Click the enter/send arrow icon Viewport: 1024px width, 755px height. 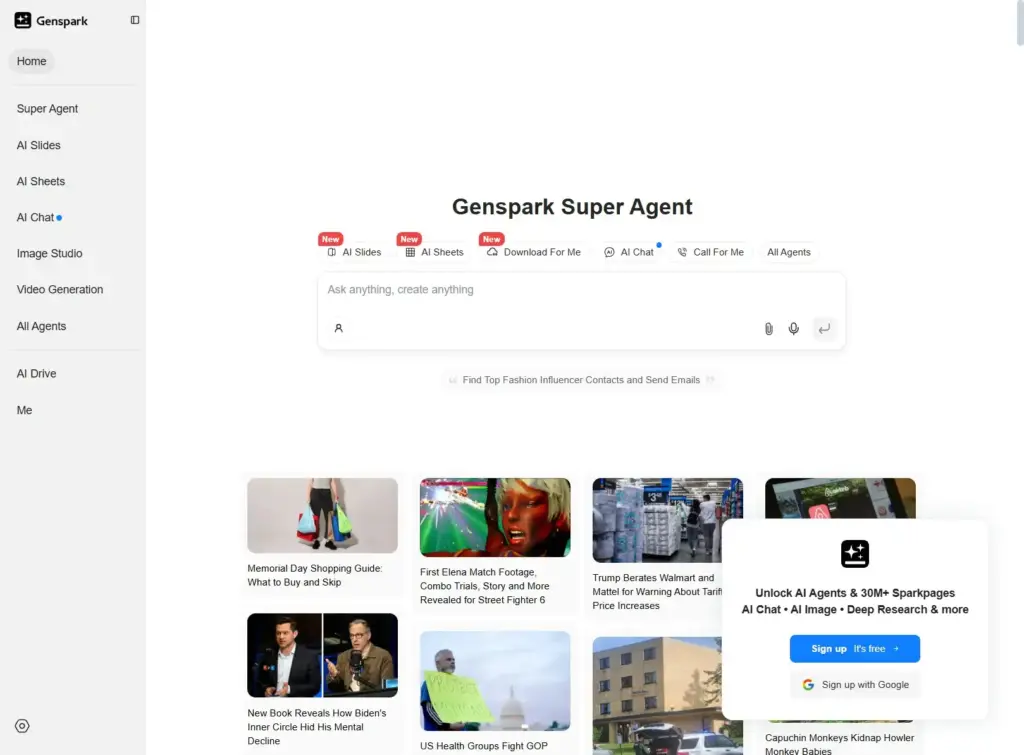[x=824, y=329]
